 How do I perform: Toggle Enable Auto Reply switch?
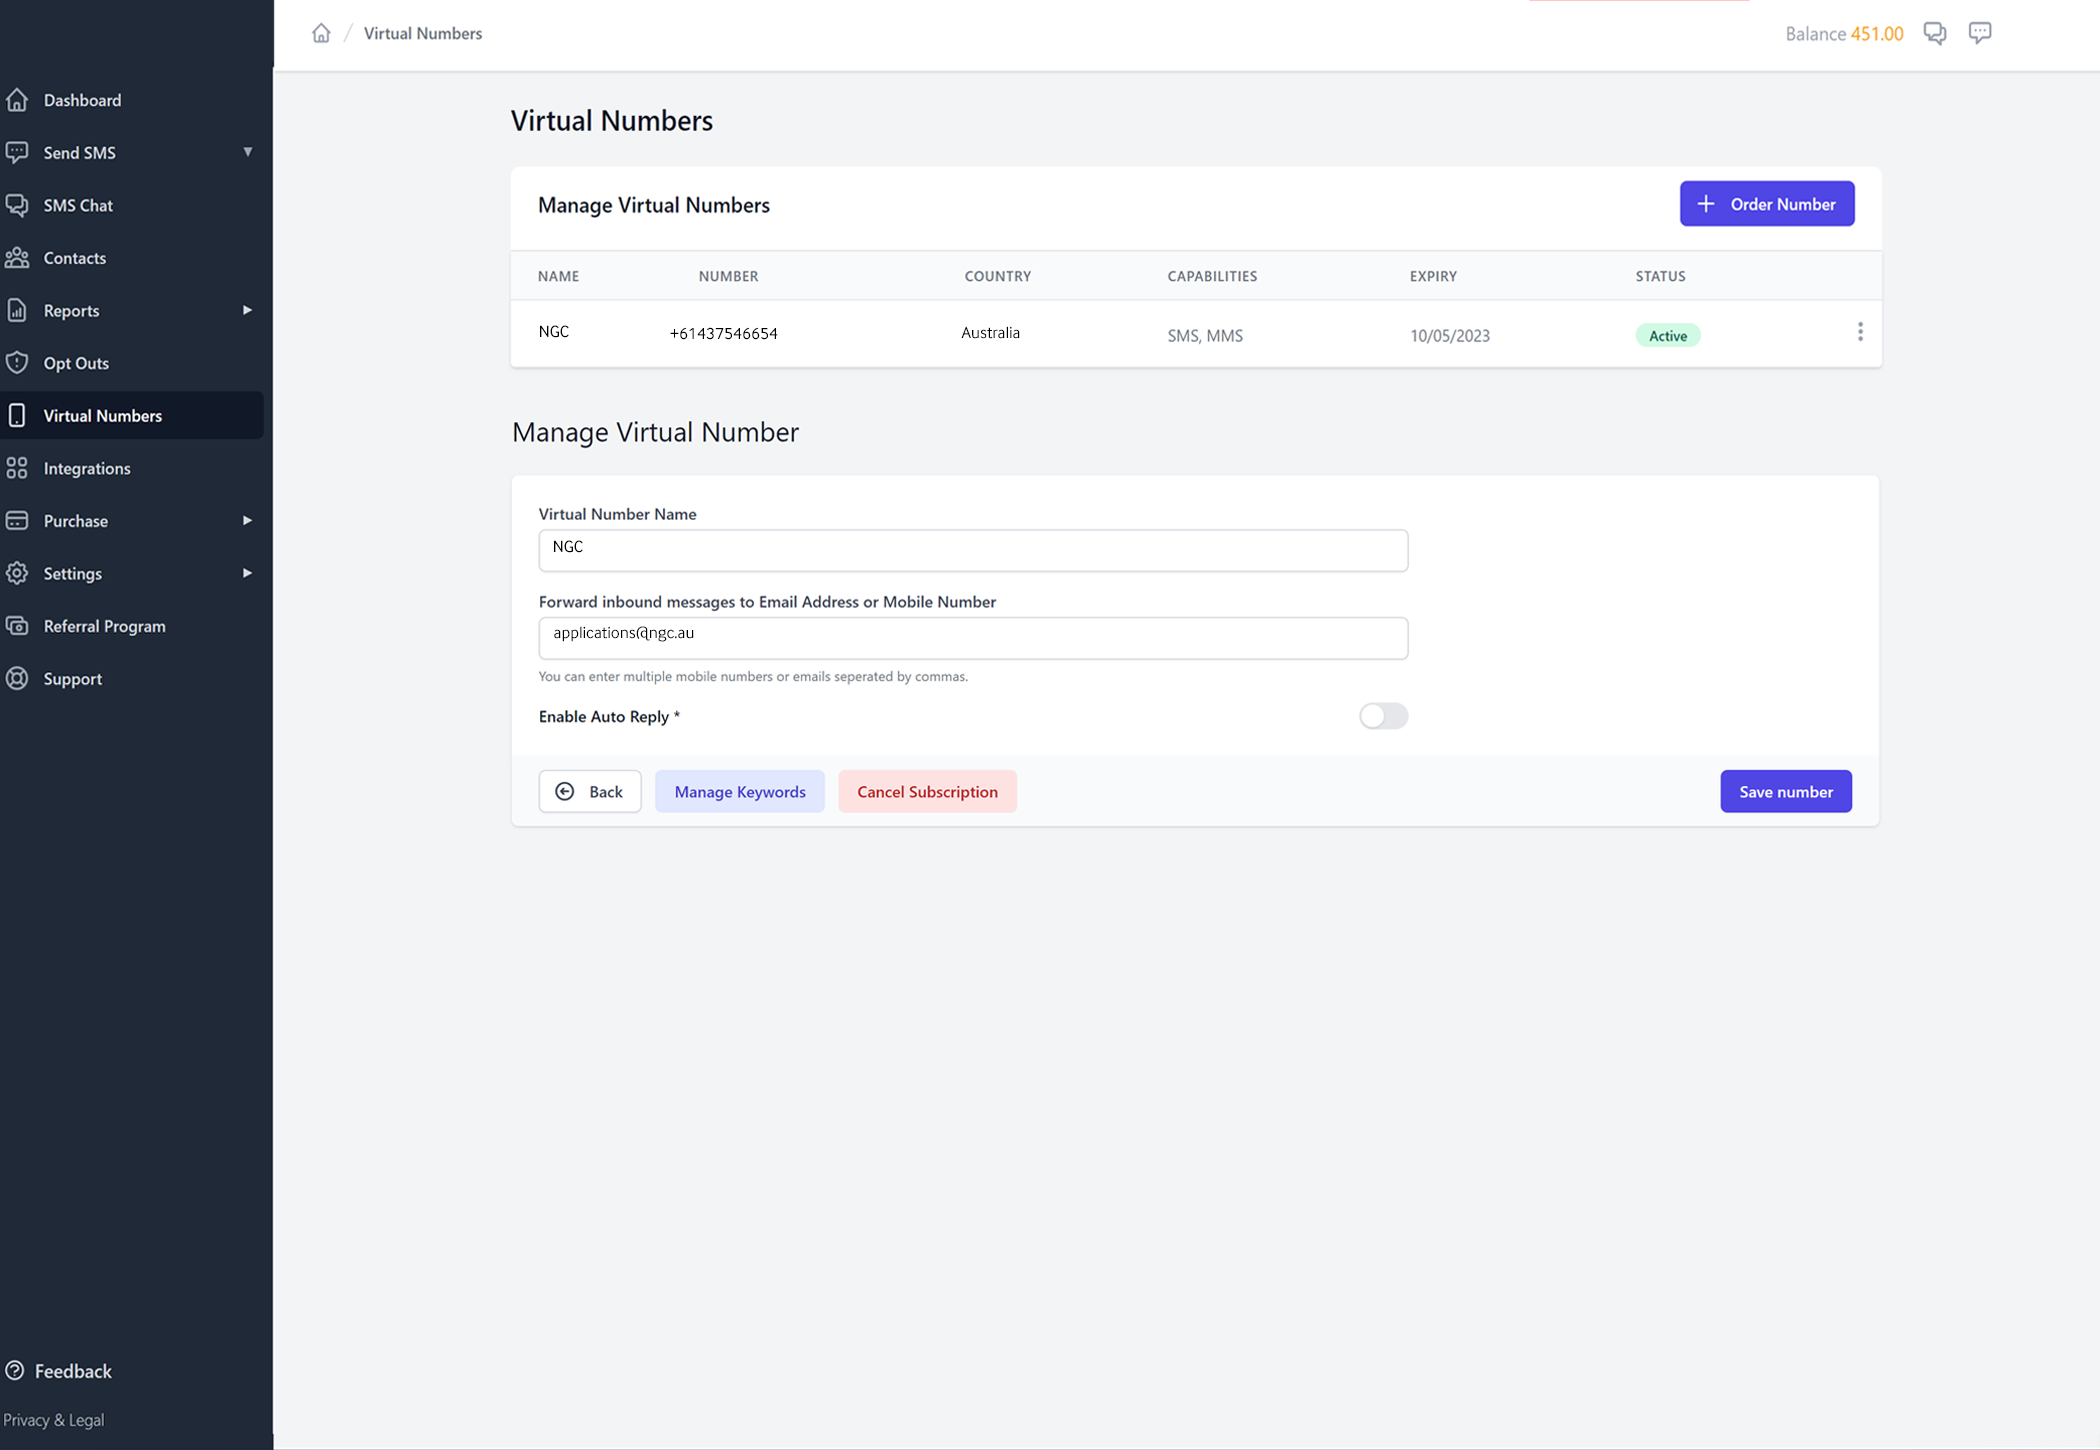pos(1382,716)
